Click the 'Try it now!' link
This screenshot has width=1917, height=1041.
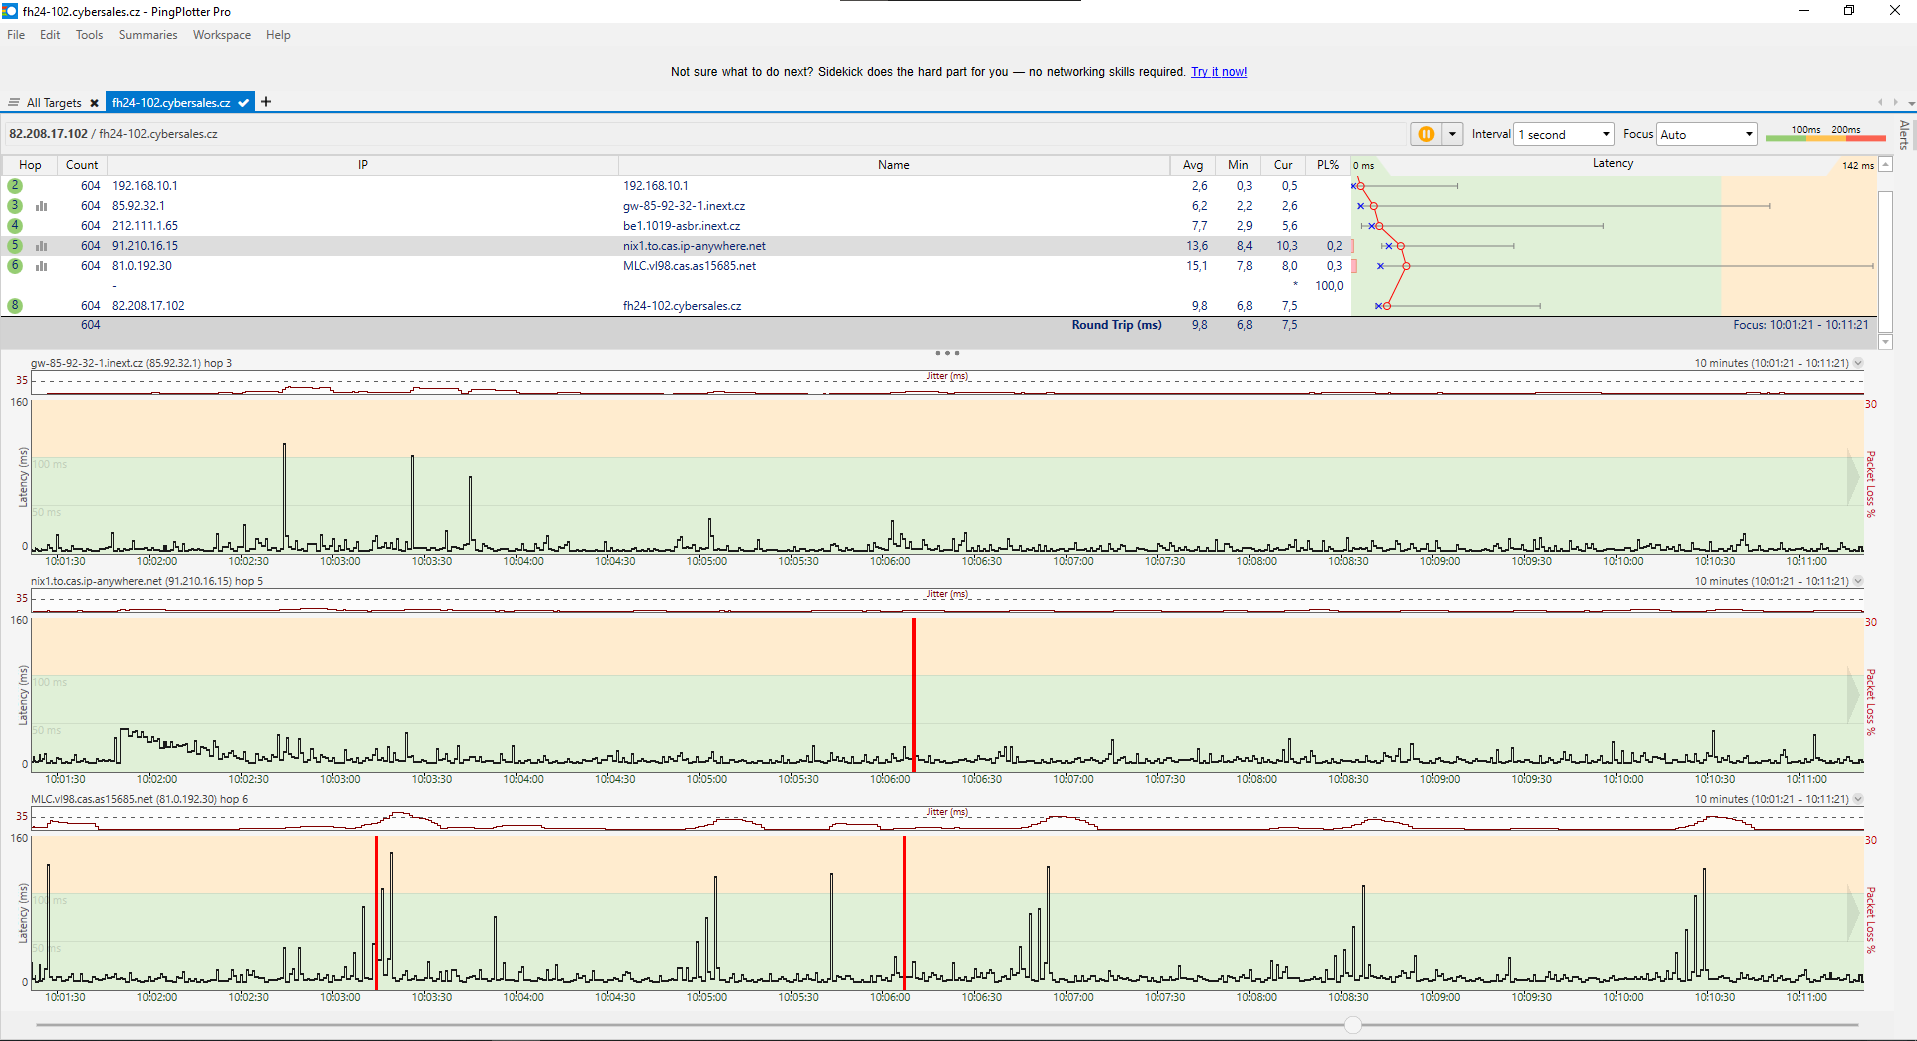[1218, 72]
